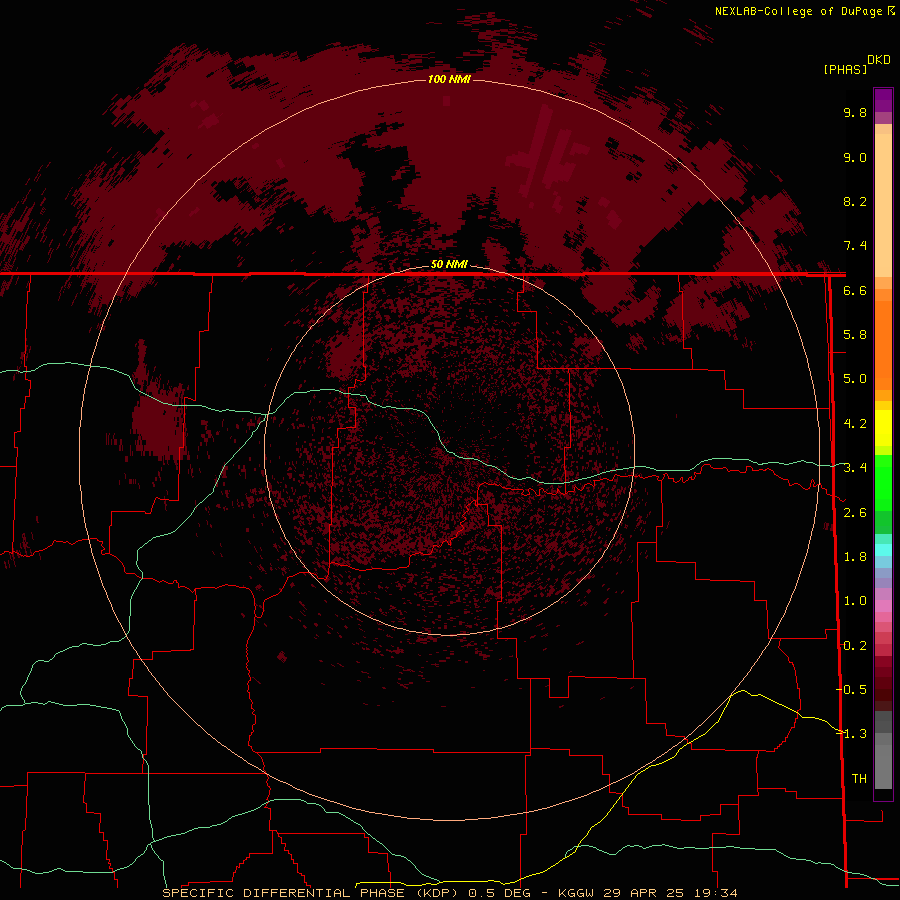Click the -1.3 color scale value
The image size is (900, 900).
click(851, 734)
